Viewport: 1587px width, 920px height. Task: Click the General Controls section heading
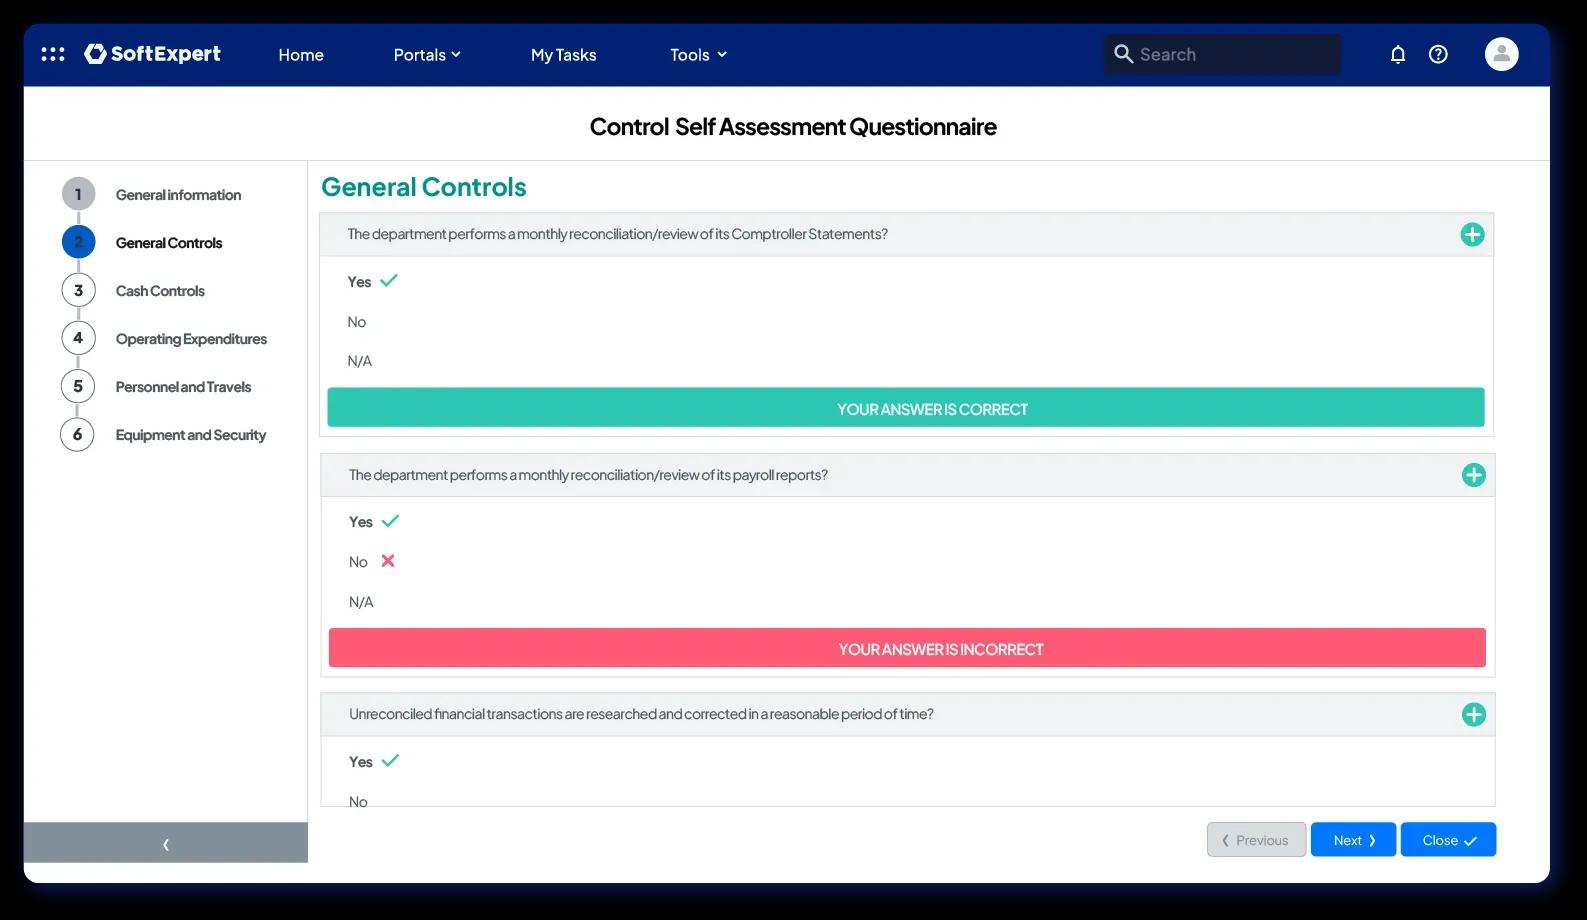point(424,187)
